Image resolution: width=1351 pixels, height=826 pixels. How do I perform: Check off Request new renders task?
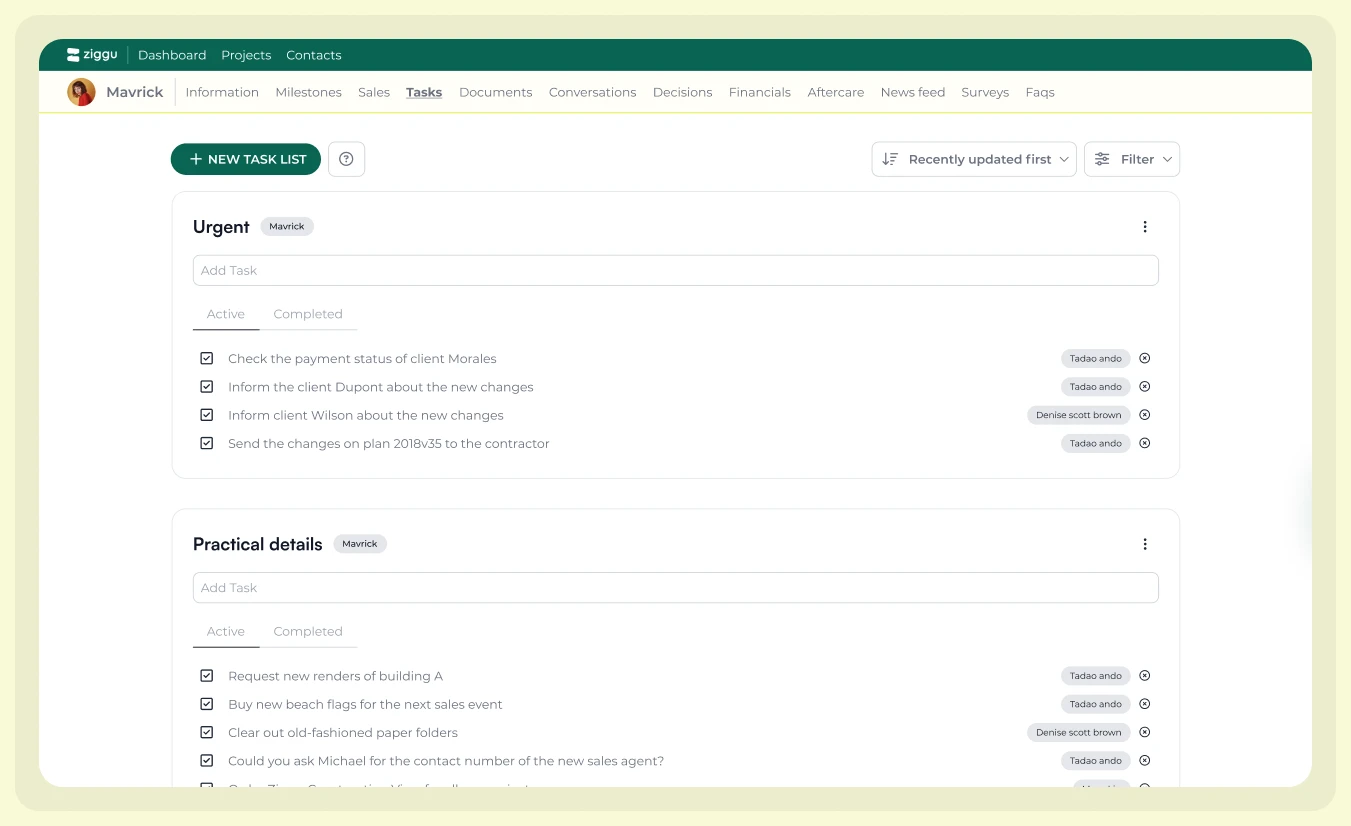point(207,676)
